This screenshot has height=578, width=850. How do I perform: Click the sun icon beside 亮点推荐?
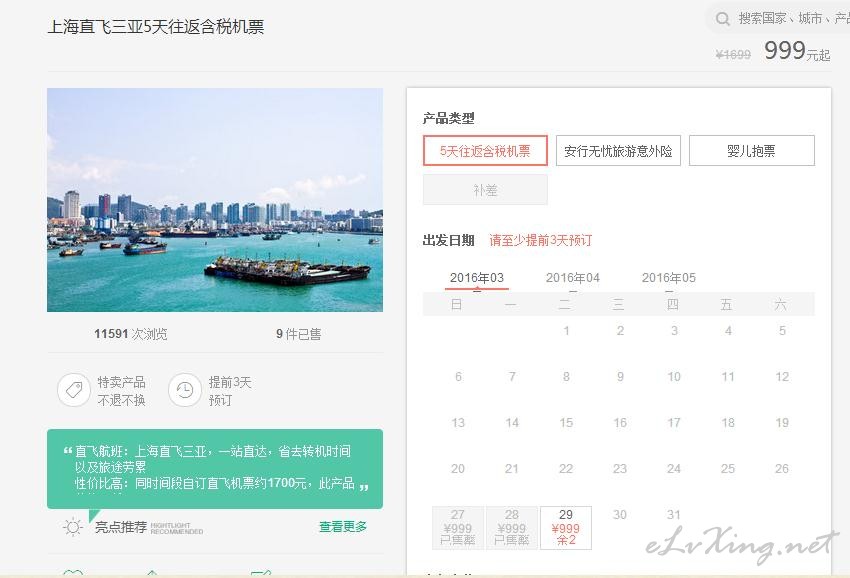[73, 526]
